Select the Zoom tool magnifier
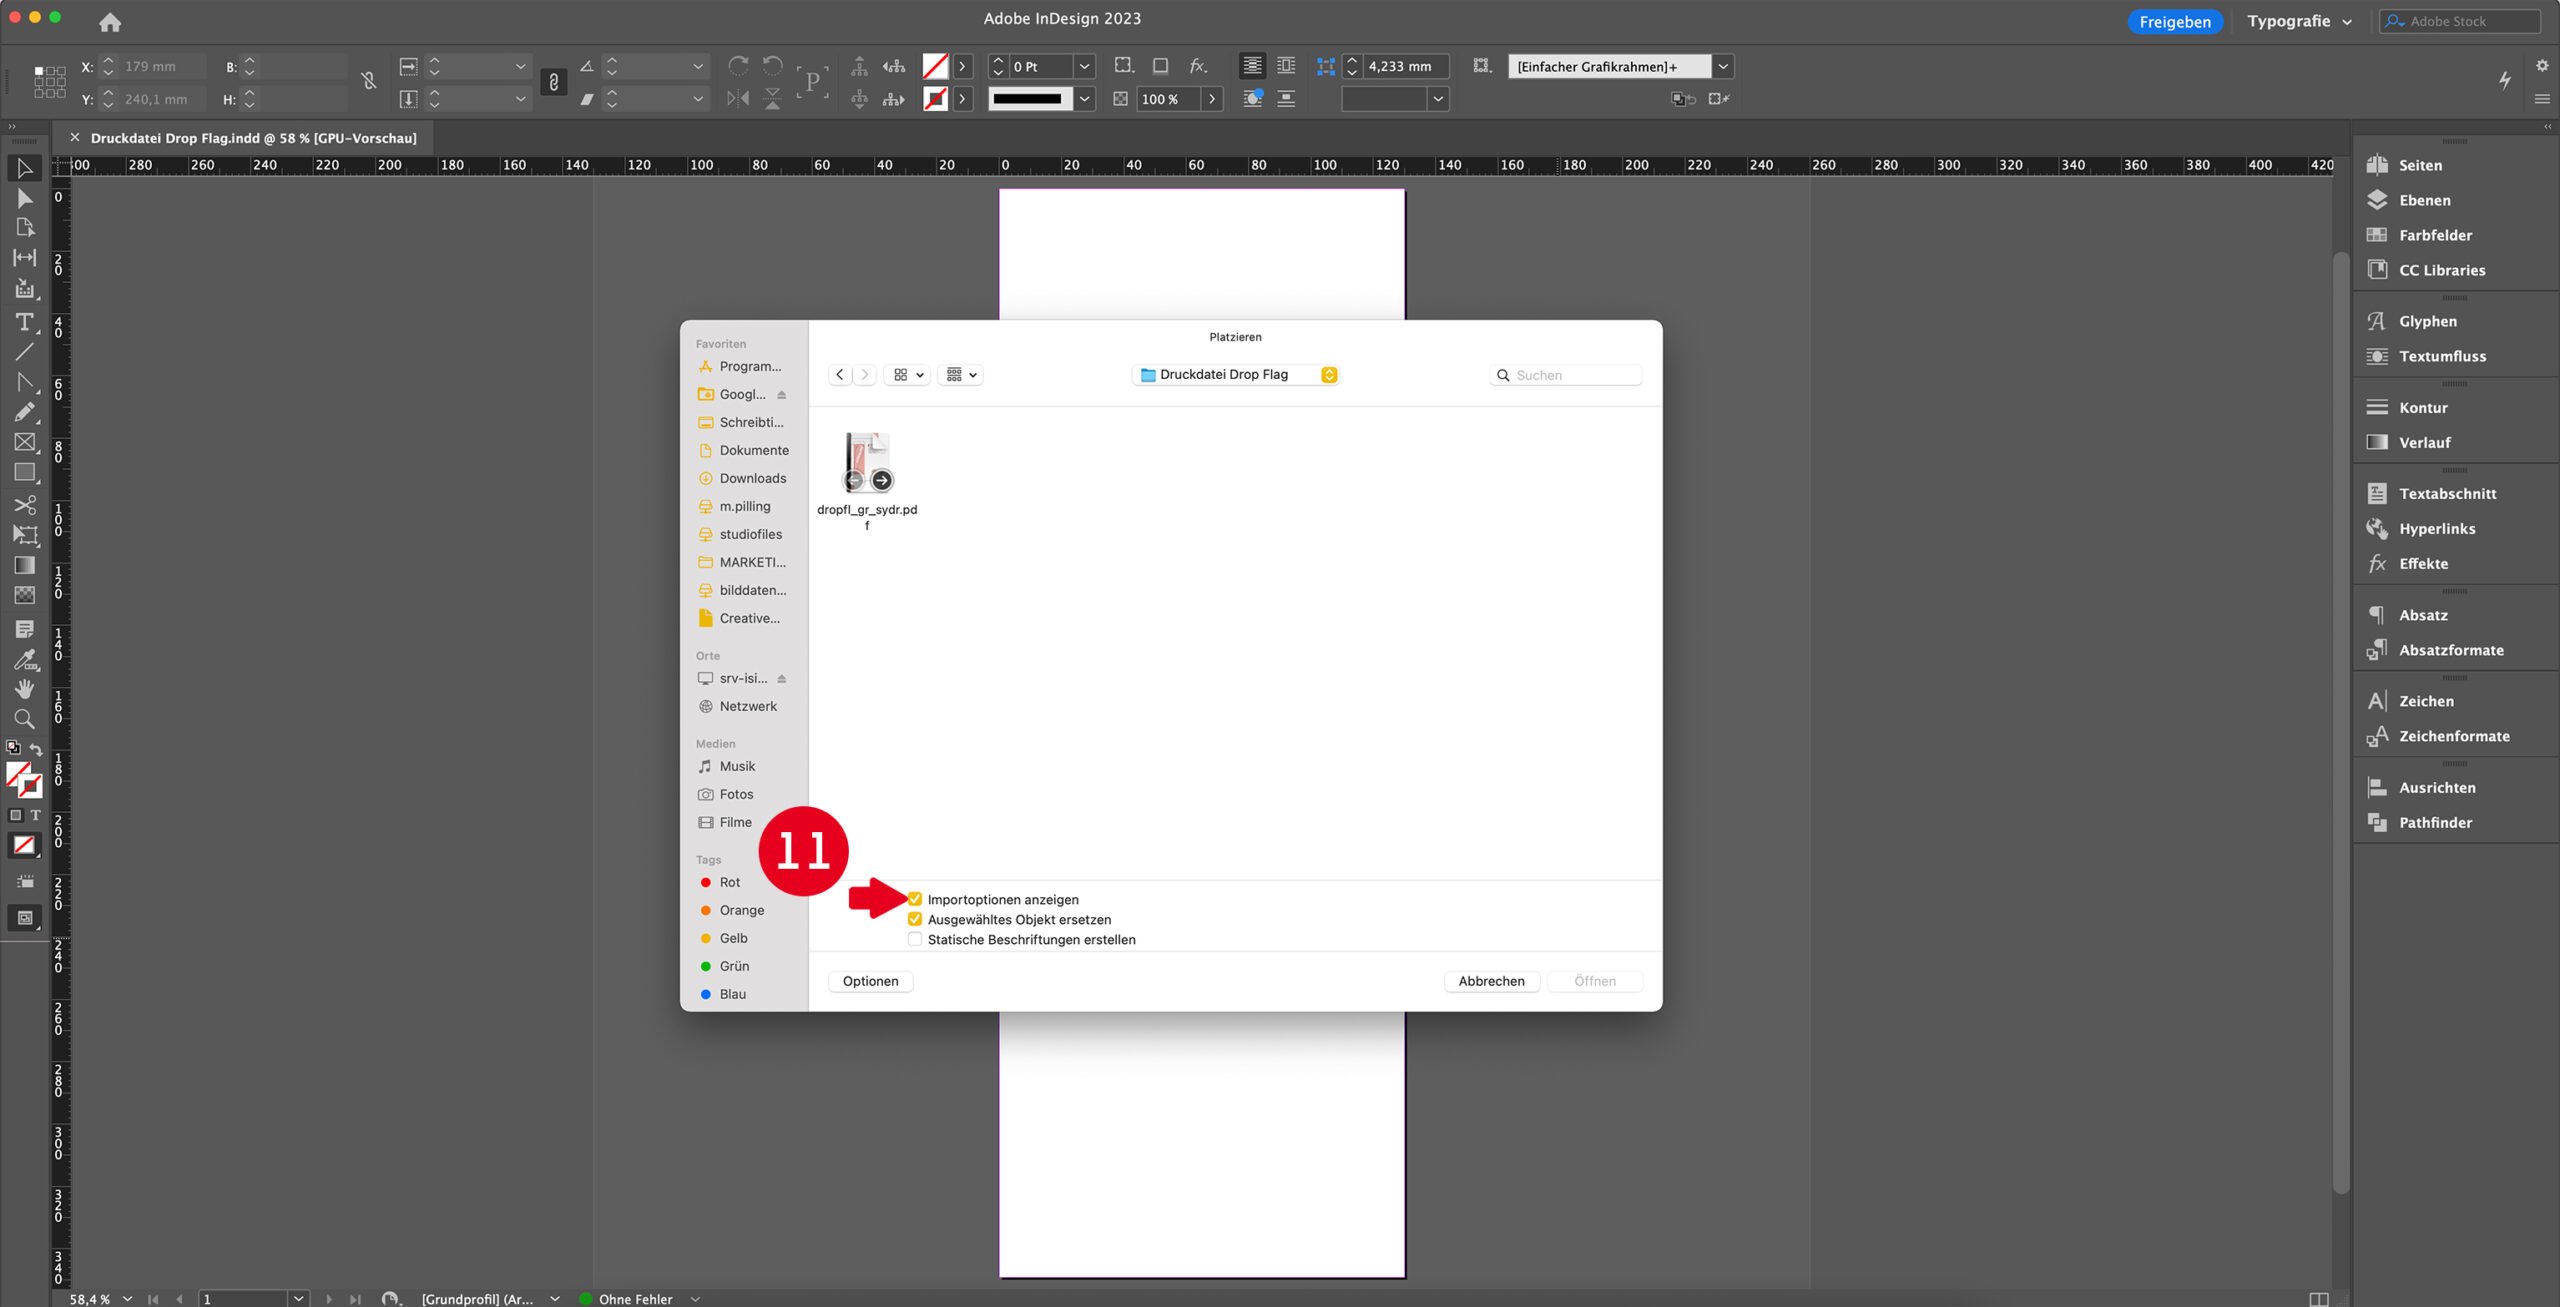2560x1307 pixels. tap(24, 719)
